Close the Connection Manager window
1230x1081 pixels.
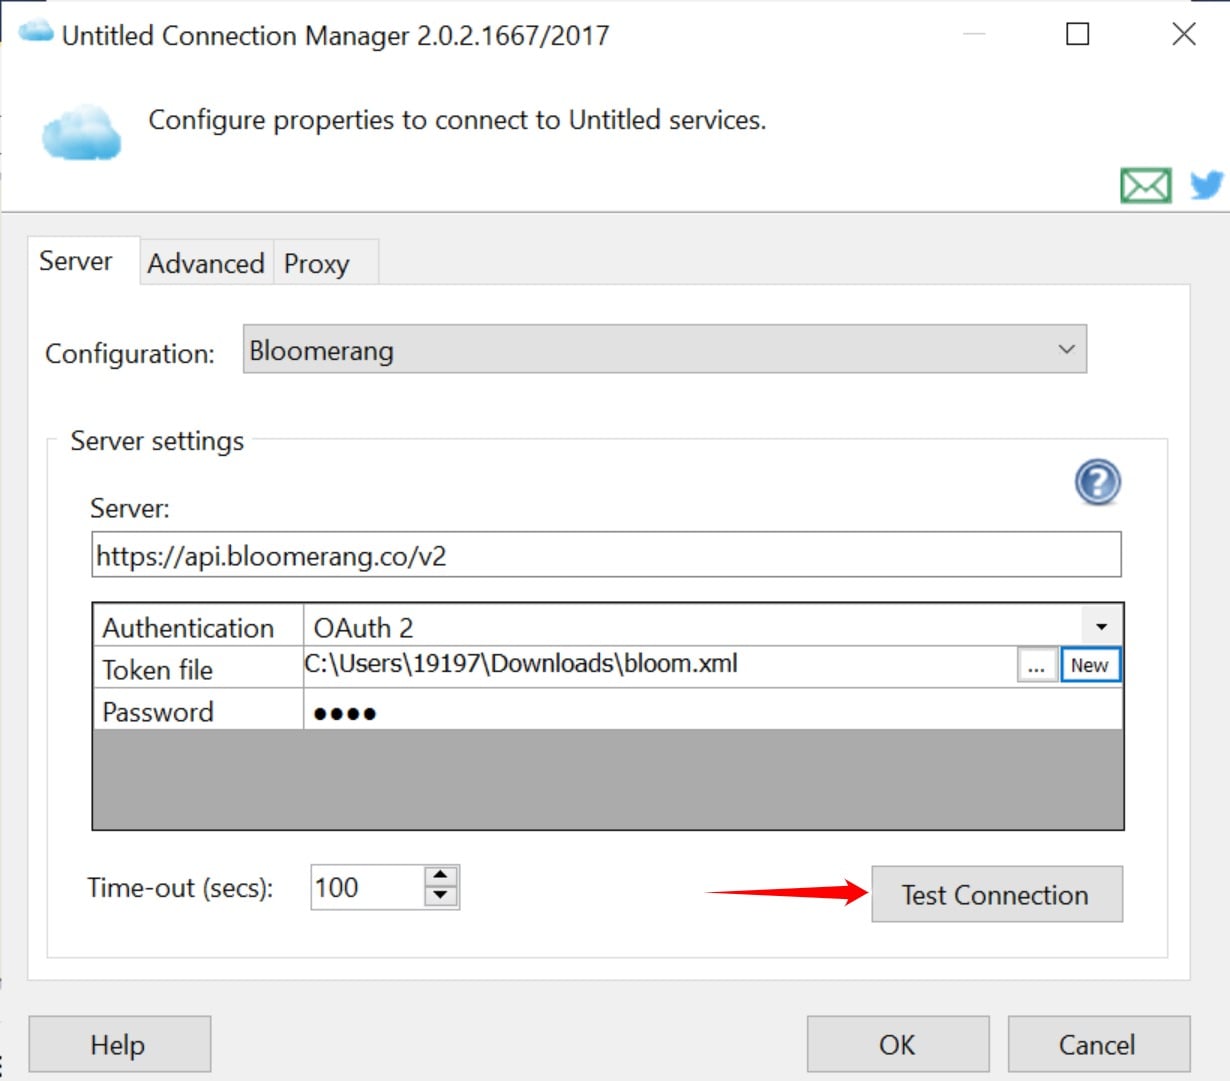(x=1184, y=34)
